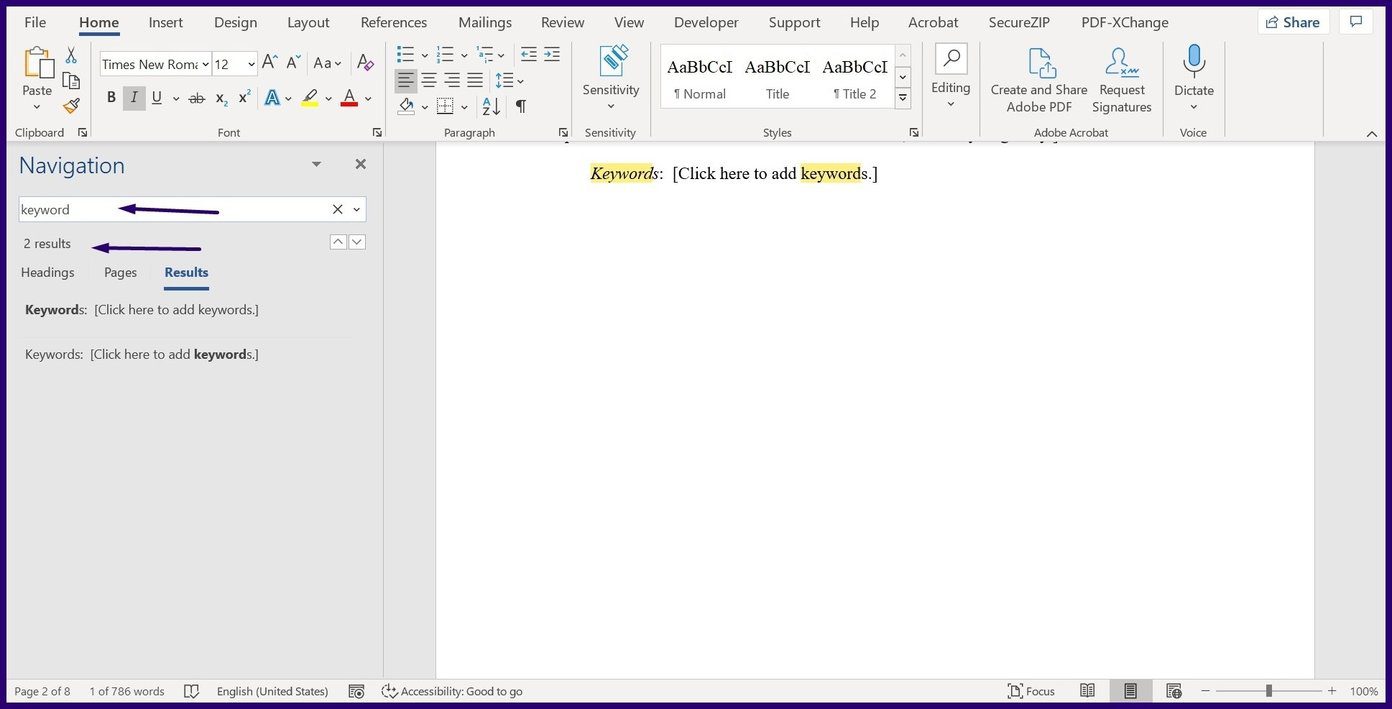Start Dictate microphone

pyautogui.click(x=1194, y=78)
